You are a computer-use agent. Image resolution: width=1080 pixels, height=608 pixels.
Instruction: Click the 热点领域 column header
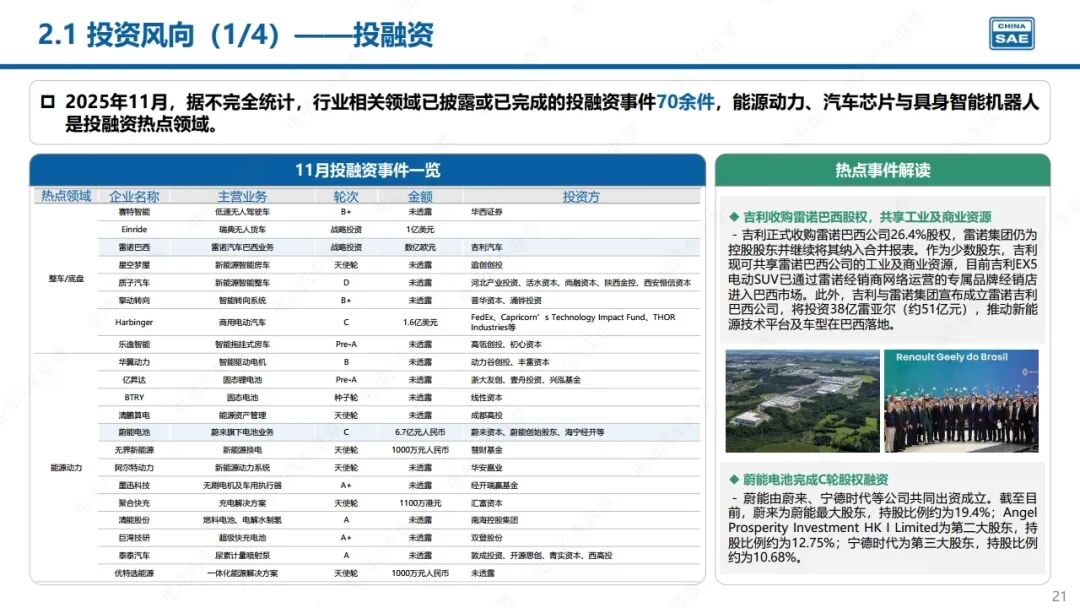click(x=66, y=196)
